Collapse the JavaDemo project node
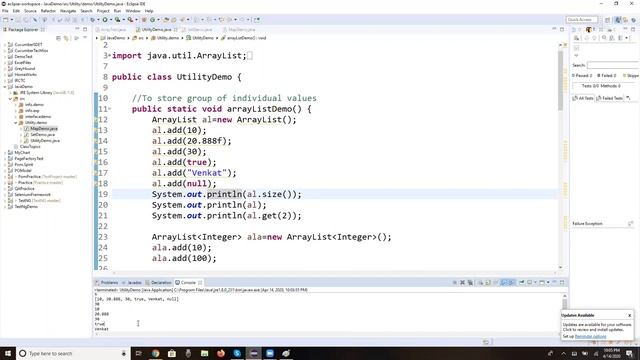Viewport: 640px width, 360px height. tap(5, 87)
